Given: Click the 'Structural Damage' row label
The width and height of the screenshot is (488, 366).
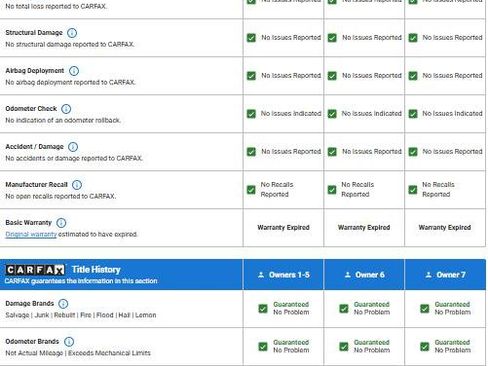Looking at the screenshot, I should pyautogui.click(x=34, y=33).
